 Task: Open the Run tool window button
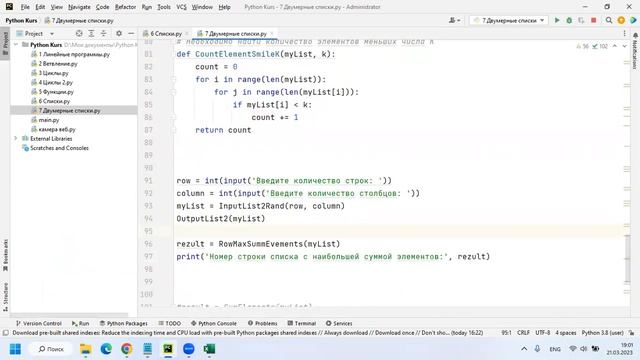[x=80, y=323]
